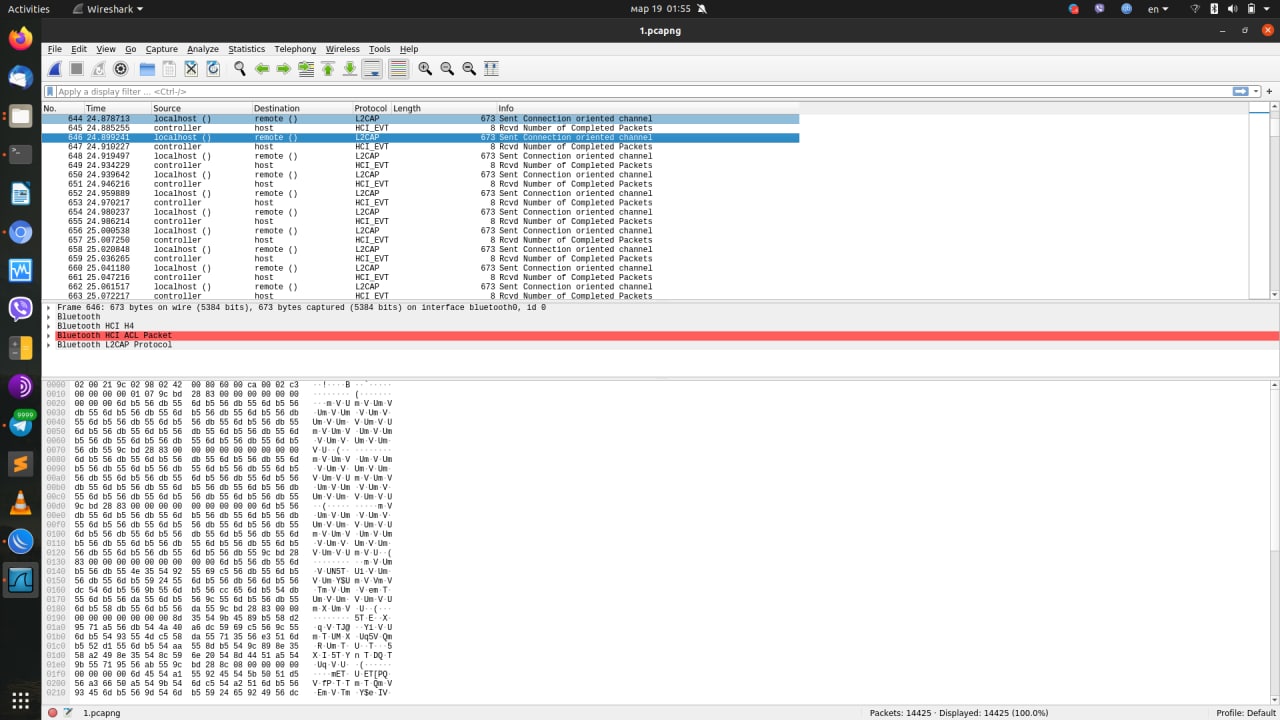Open the File menu
The height and width of the screenshot is (720, 1280).
click(x=55, y=49)
